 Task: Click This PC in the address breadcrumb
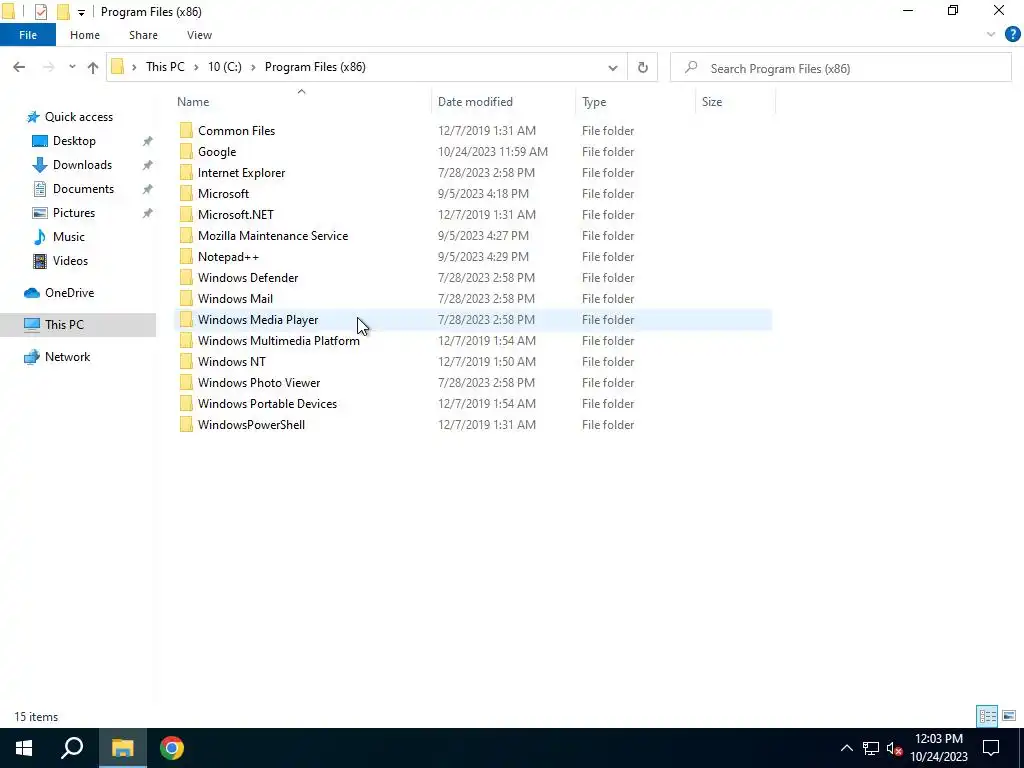point(165,67)
